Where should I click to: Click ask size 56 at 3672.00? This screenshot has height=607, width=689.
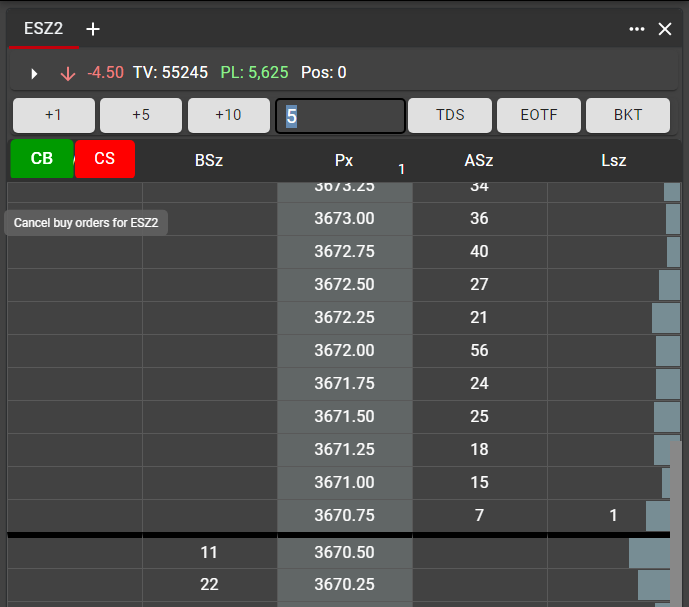pos(479,350)
